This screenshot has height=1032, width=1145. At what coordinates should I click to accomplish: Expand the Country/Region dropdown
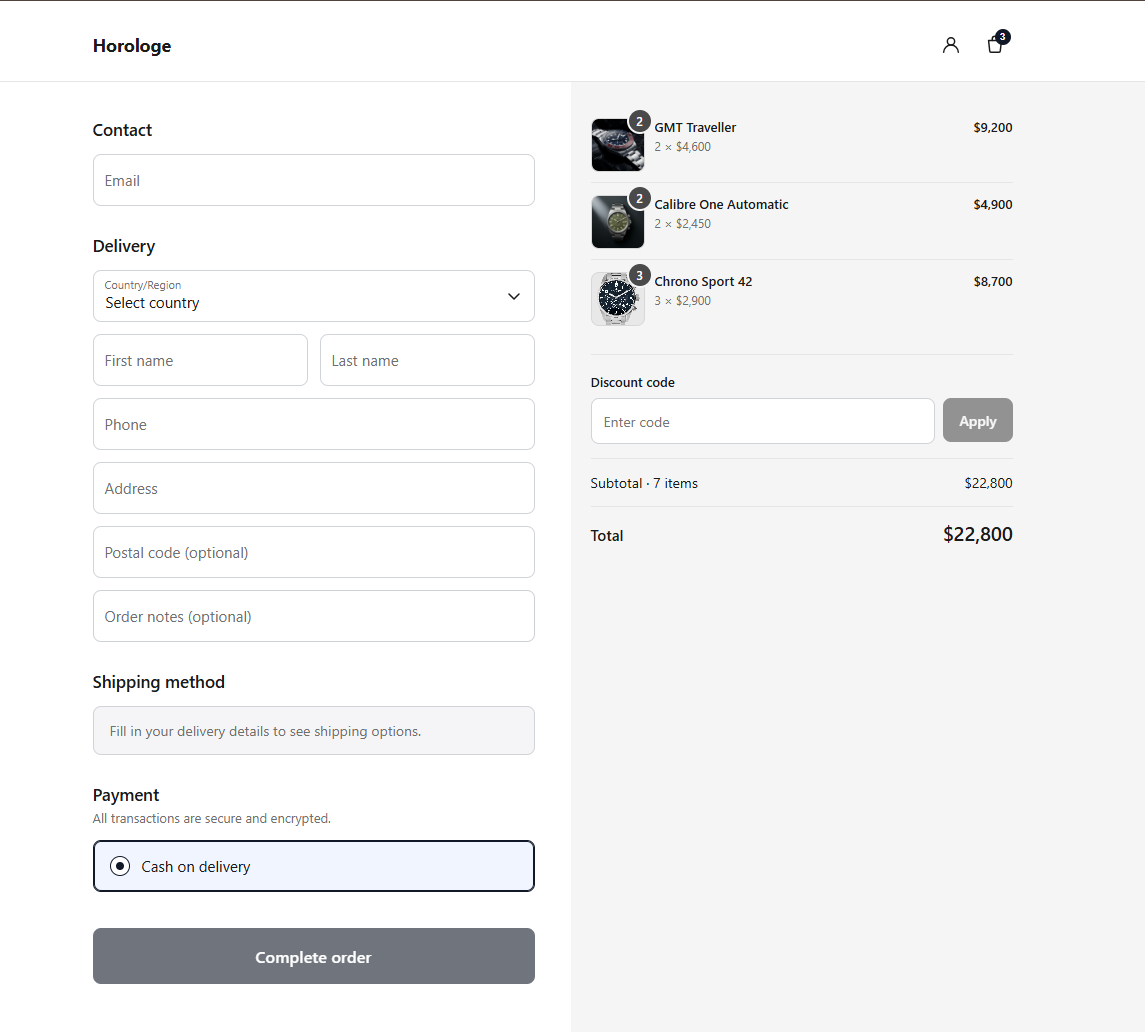click(x=313, y=296)
